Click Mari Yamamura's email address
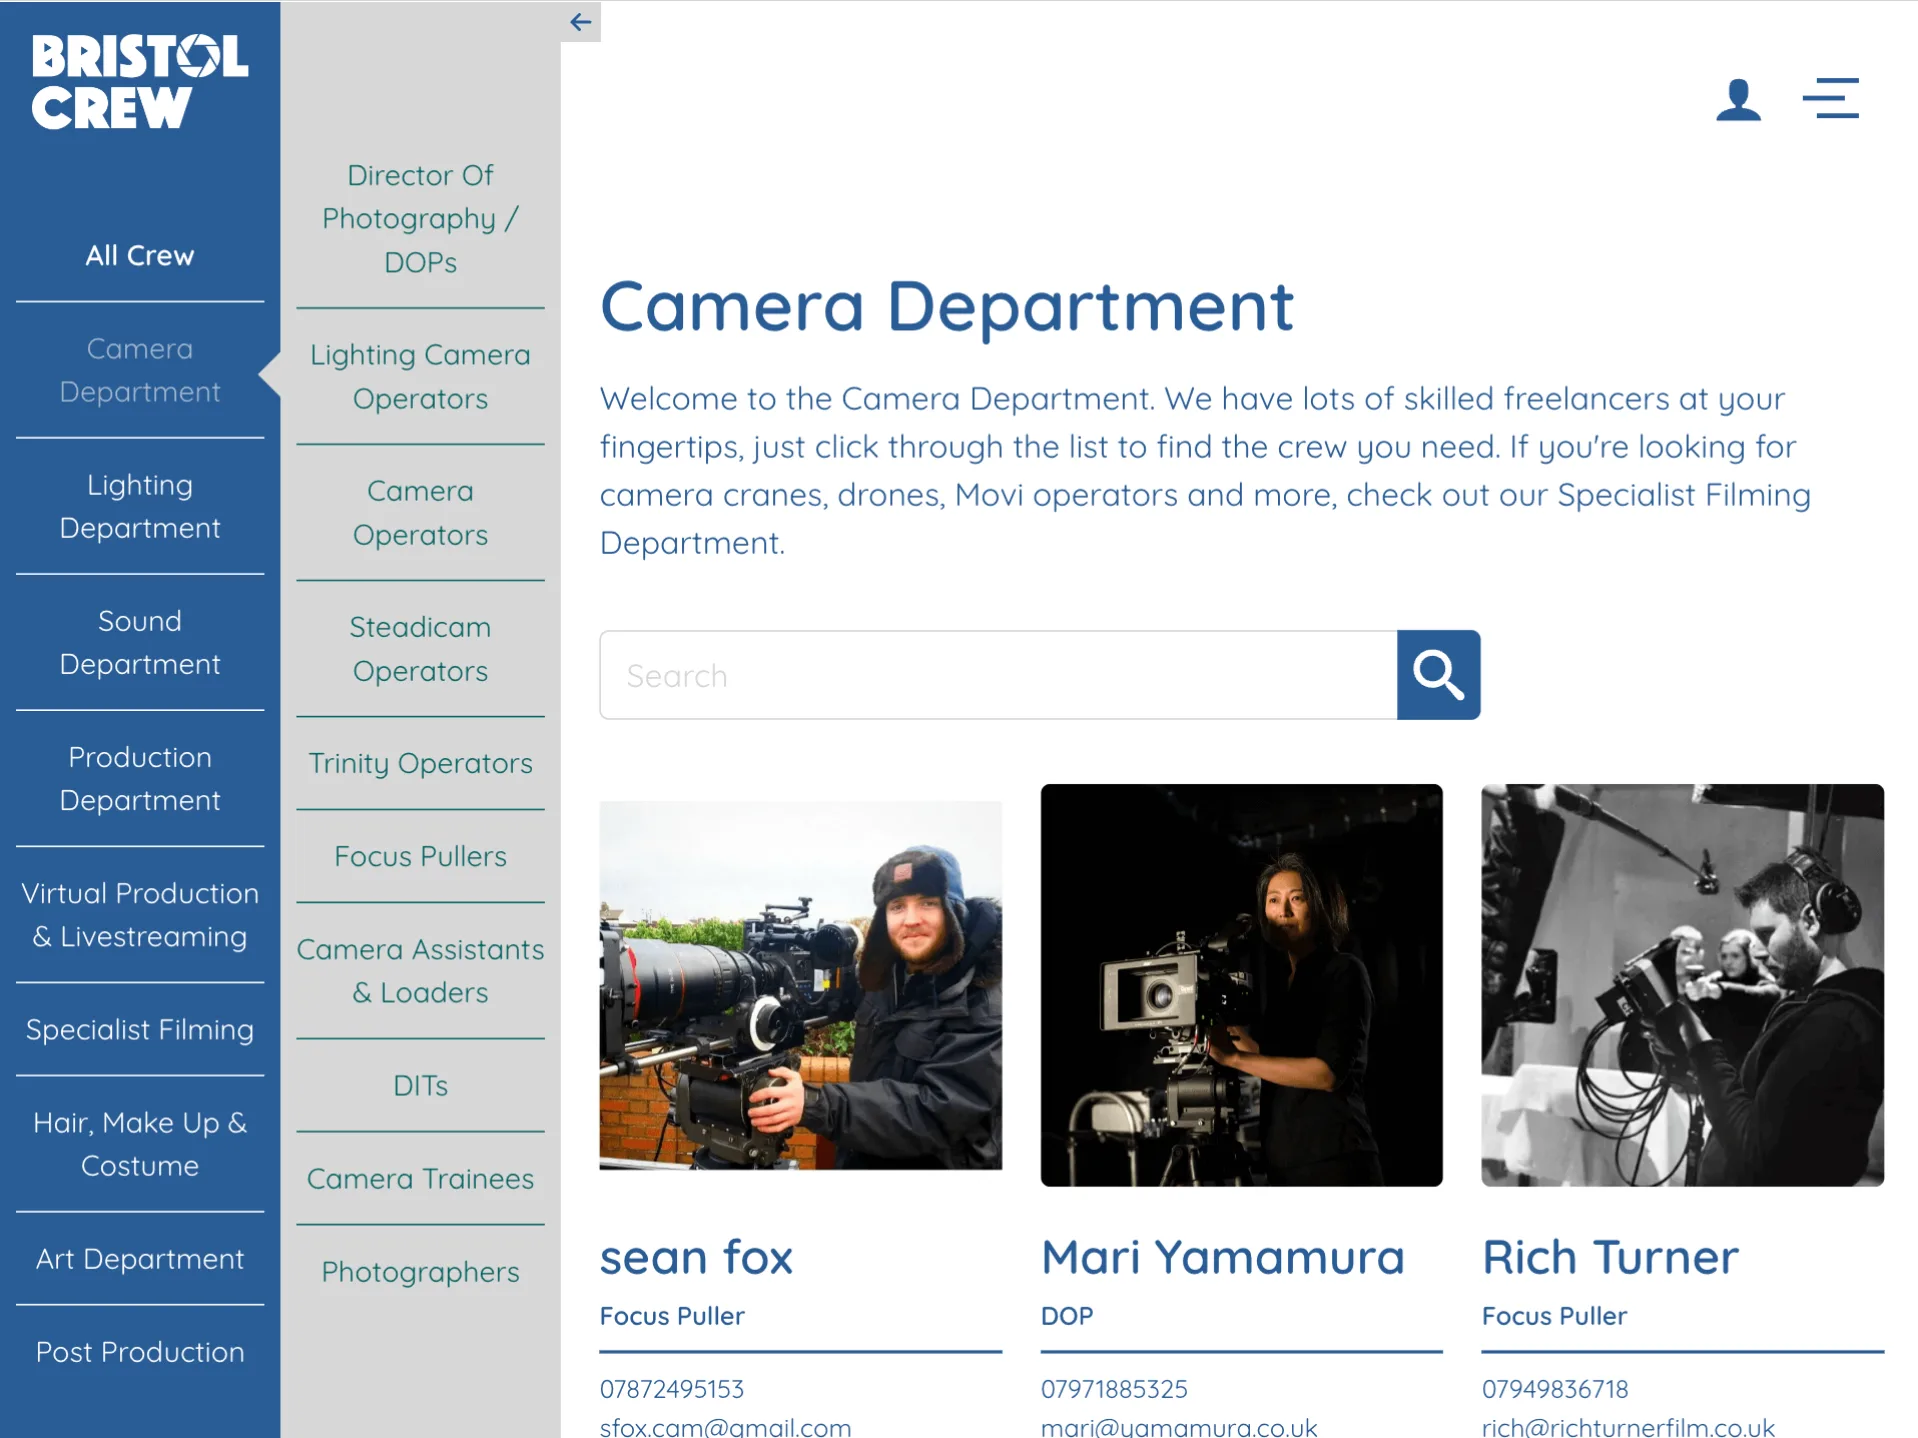This screenshot has width=1918, height=1438. (x=1178, y=1427)
